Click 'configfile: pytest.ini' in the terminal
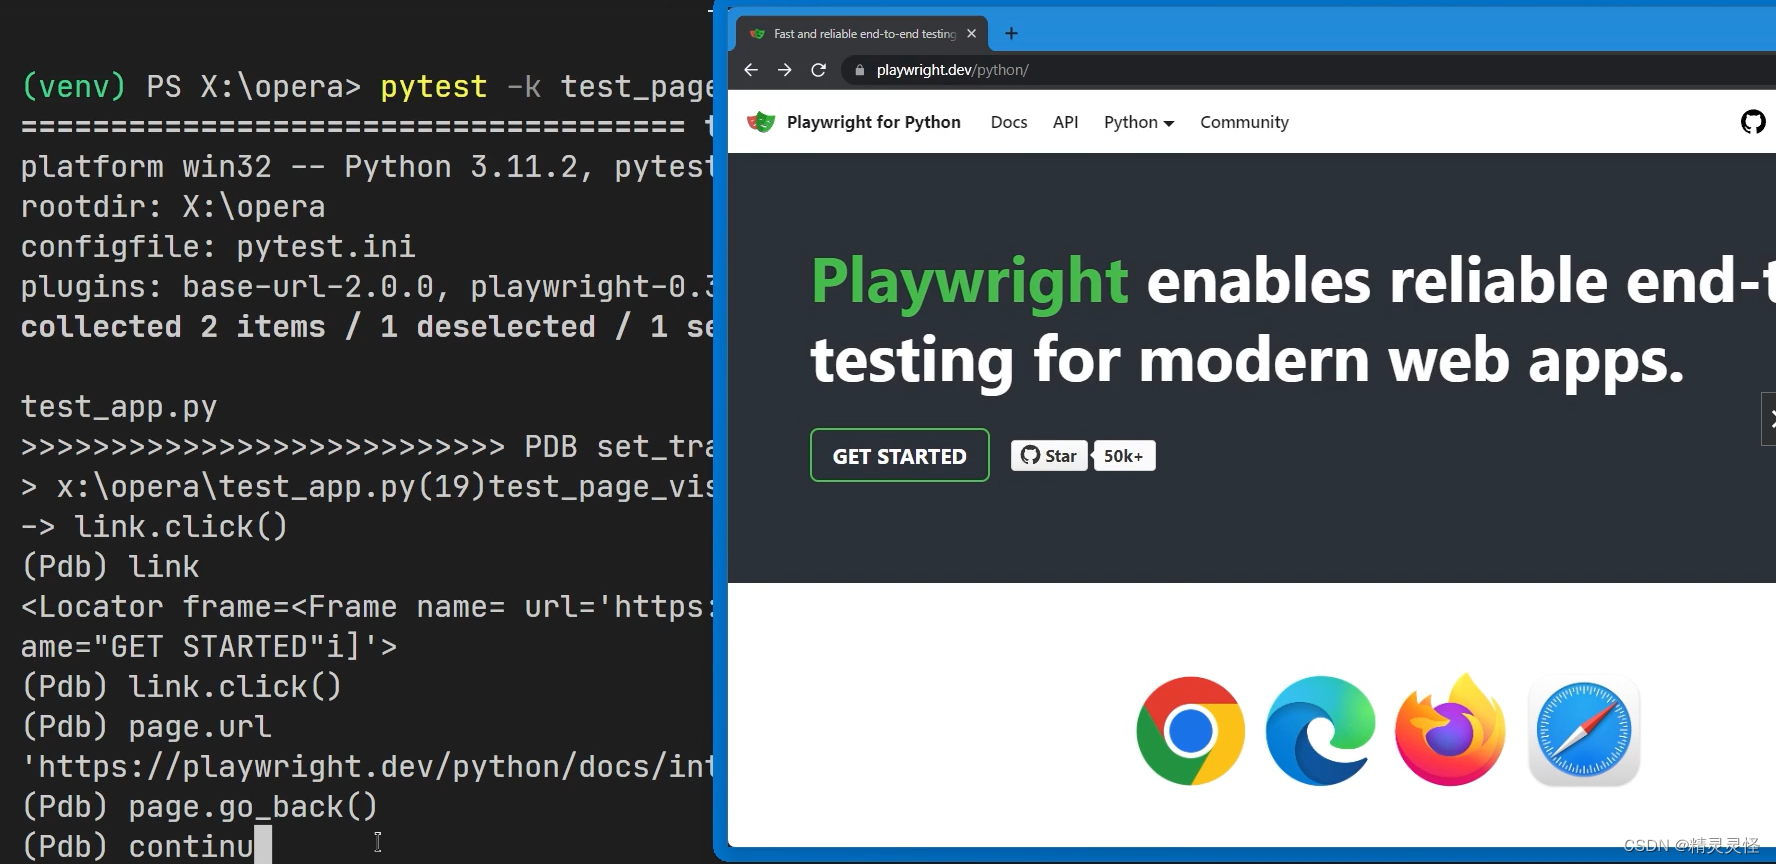 (x=218, y=247)
